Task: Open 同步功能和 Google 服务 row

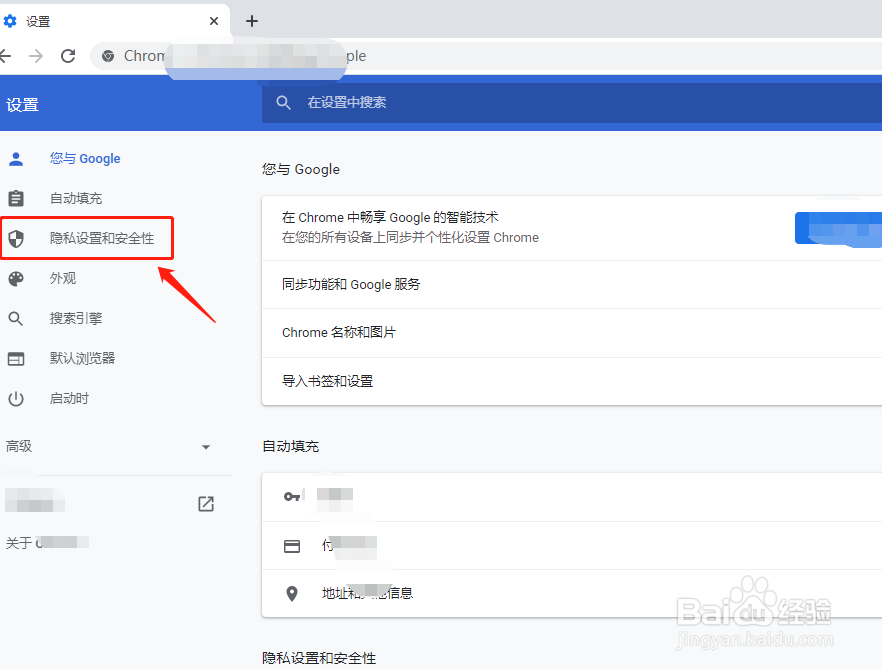Action: 572,285
